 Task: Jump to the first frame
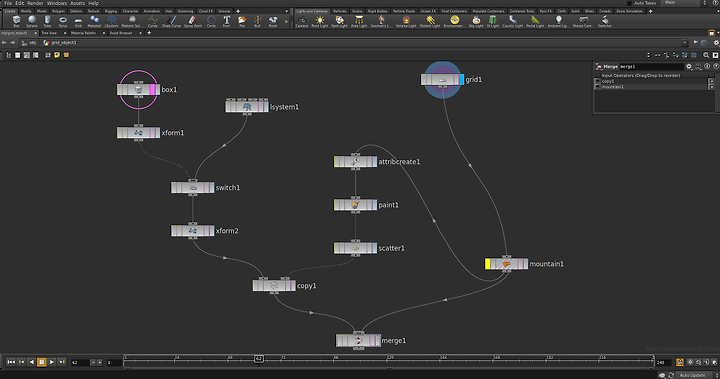(x=11, y=362)
